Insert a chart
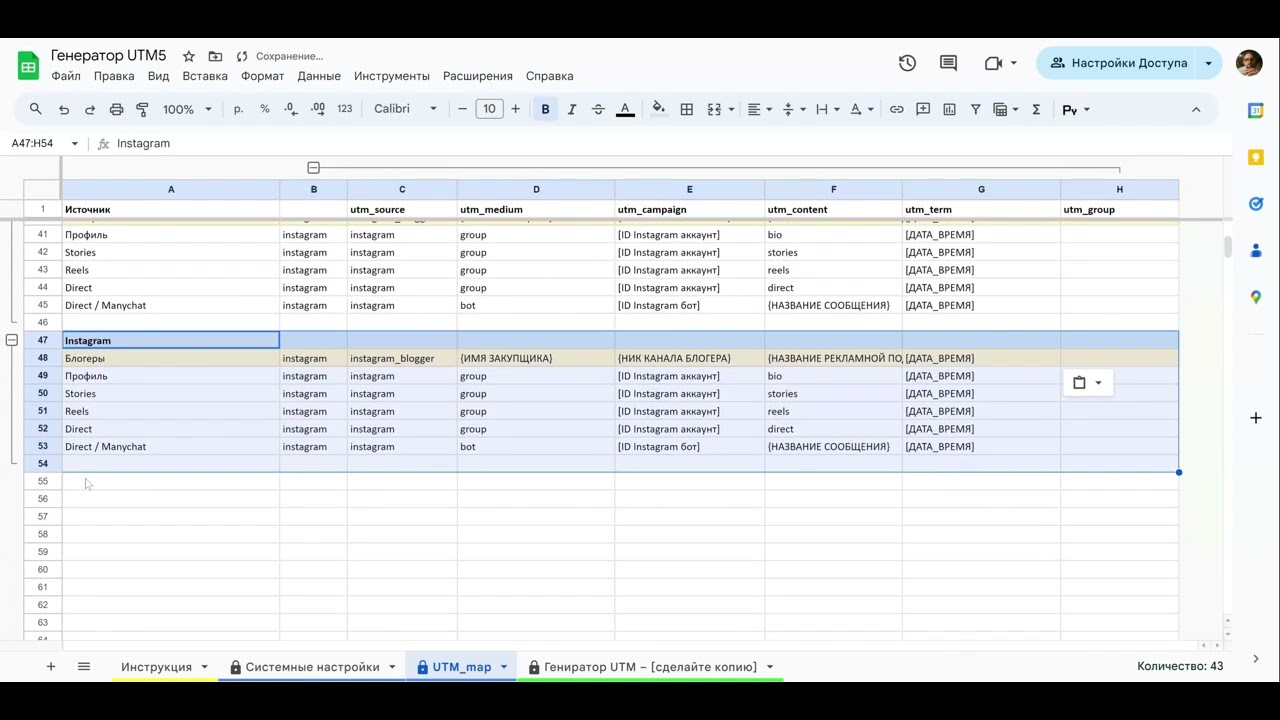The width and height of the screenshot is (1280, 720). pos(949,109)
